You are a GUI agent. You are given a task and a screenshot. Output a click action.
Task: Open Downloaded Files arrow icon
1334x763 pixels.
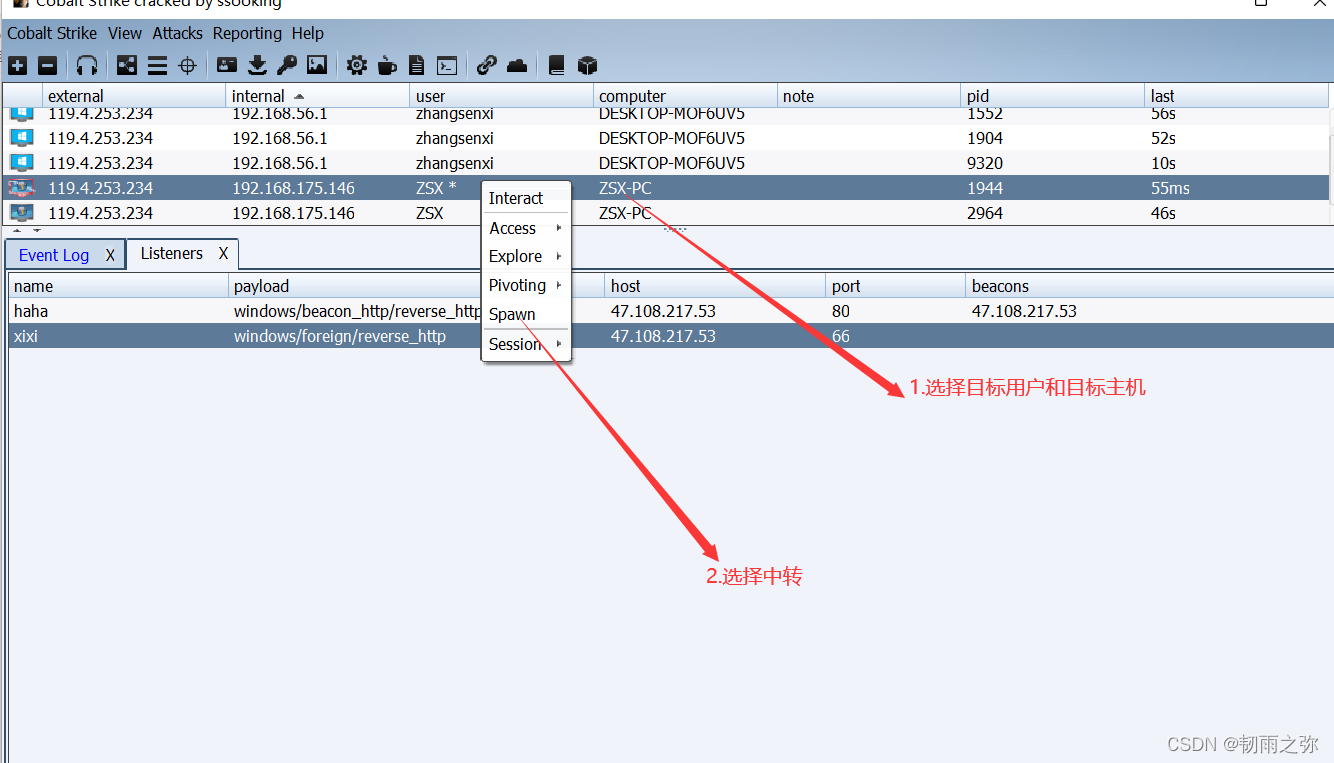pyautogui.click(x=257, y=66)
